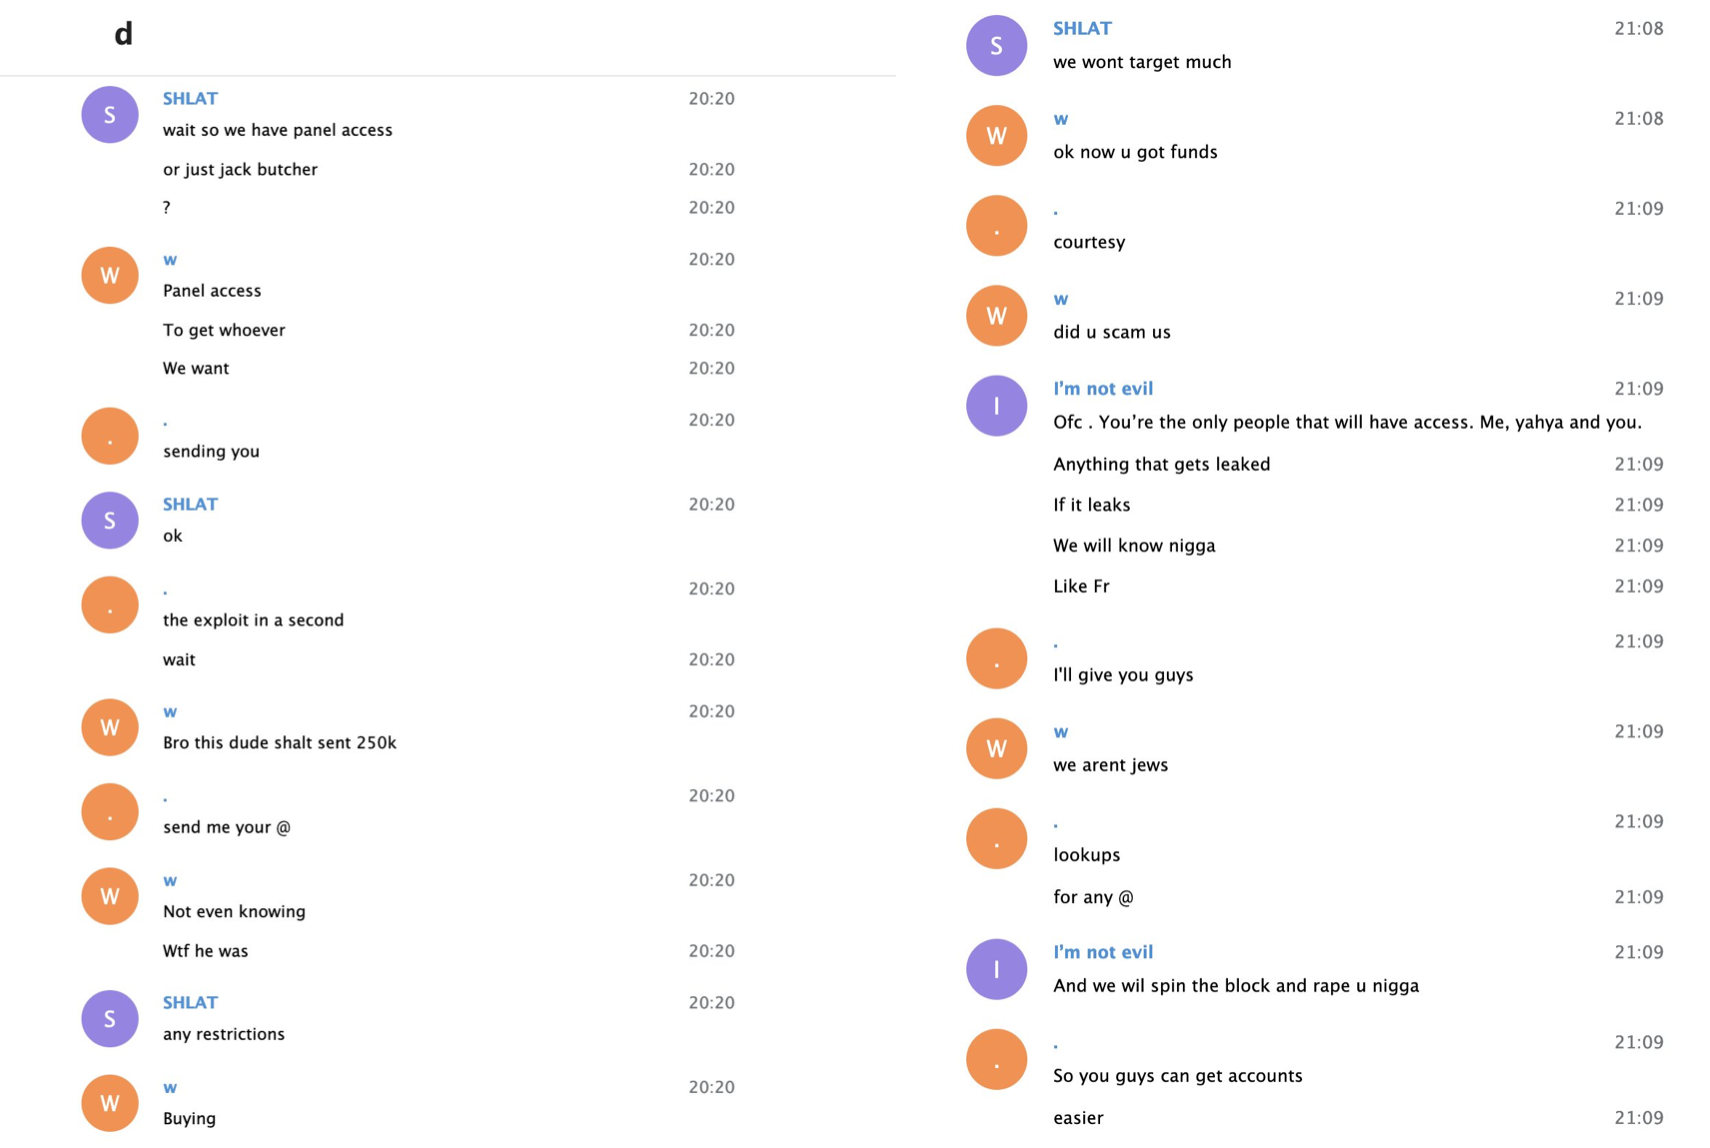Open the "I'm not evil" name above "Ofc" message
This screenshot has height=1148, width=1710.
coord(1102,388)
